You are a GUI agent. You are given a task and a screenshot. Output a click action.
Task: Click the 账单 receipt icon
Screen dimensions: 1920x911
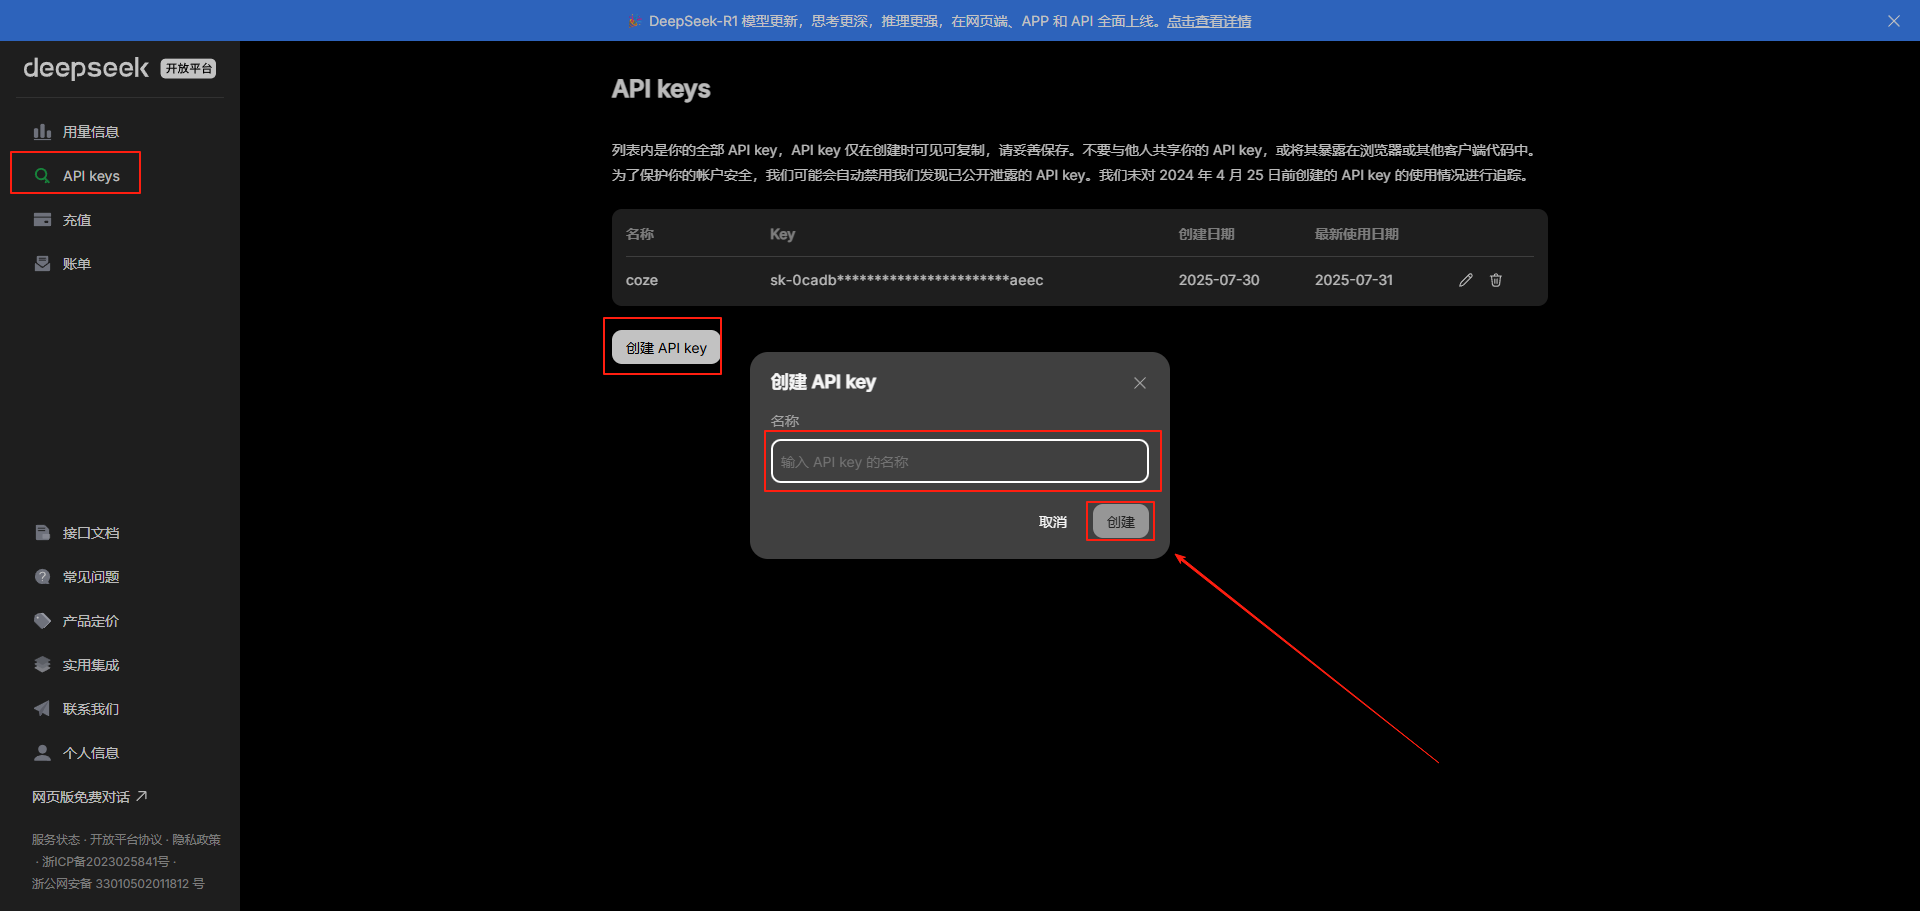coord(42,264)
